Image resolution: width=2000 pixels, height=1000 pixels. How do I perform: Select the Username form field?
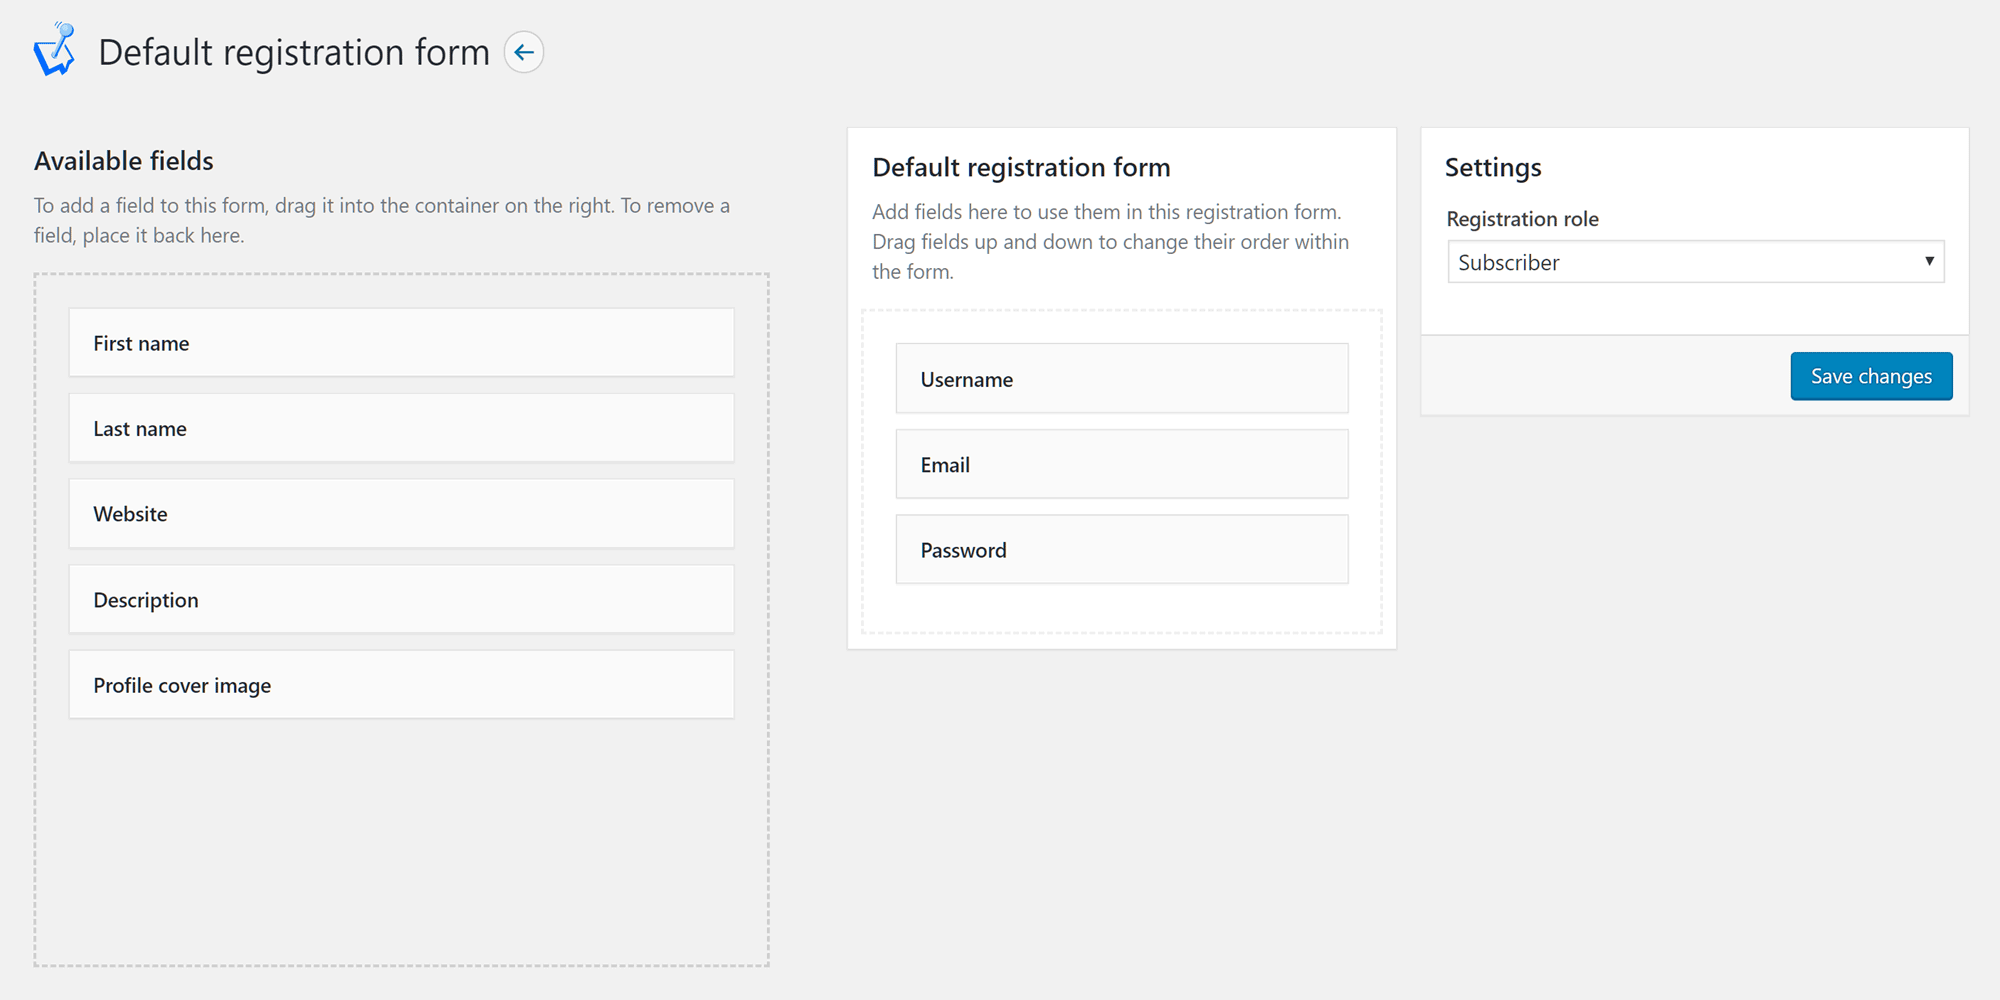(x=1122, y=379)
